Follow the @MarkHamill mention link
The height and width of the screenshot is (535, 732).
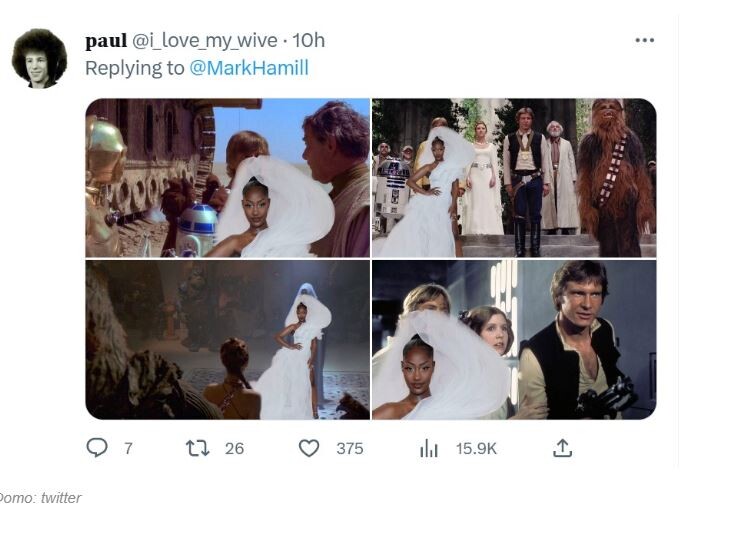pos(249,68)
